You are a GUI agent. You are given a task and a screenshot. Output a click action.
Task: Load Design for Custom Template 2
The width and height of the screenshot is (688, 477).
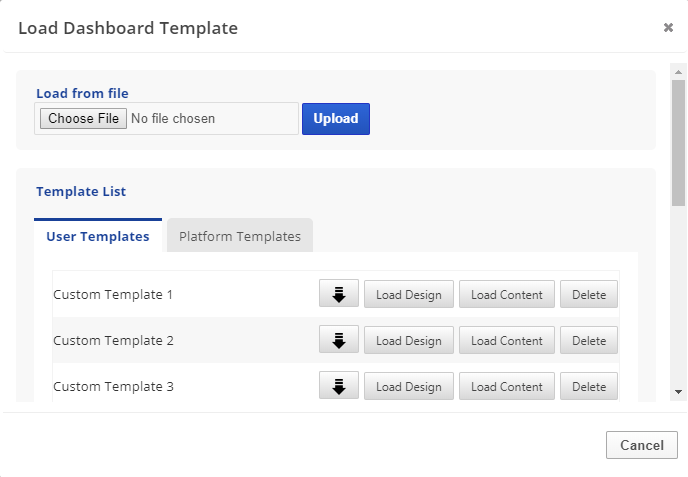(408, 340)
